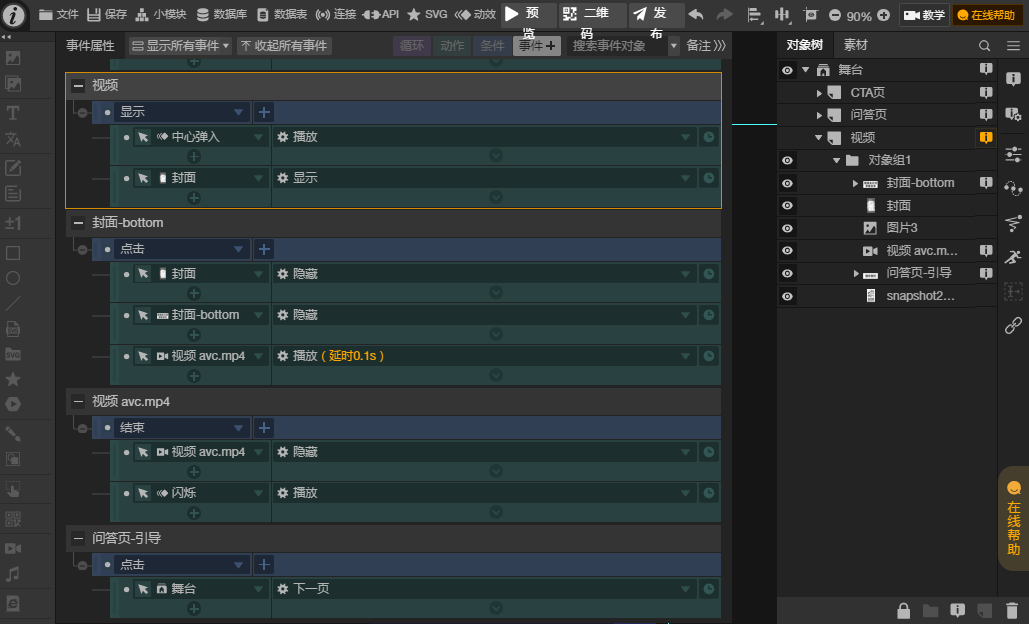Expand the CTA页 tree node
This screenshot has height=624, width=1029.
819,93
